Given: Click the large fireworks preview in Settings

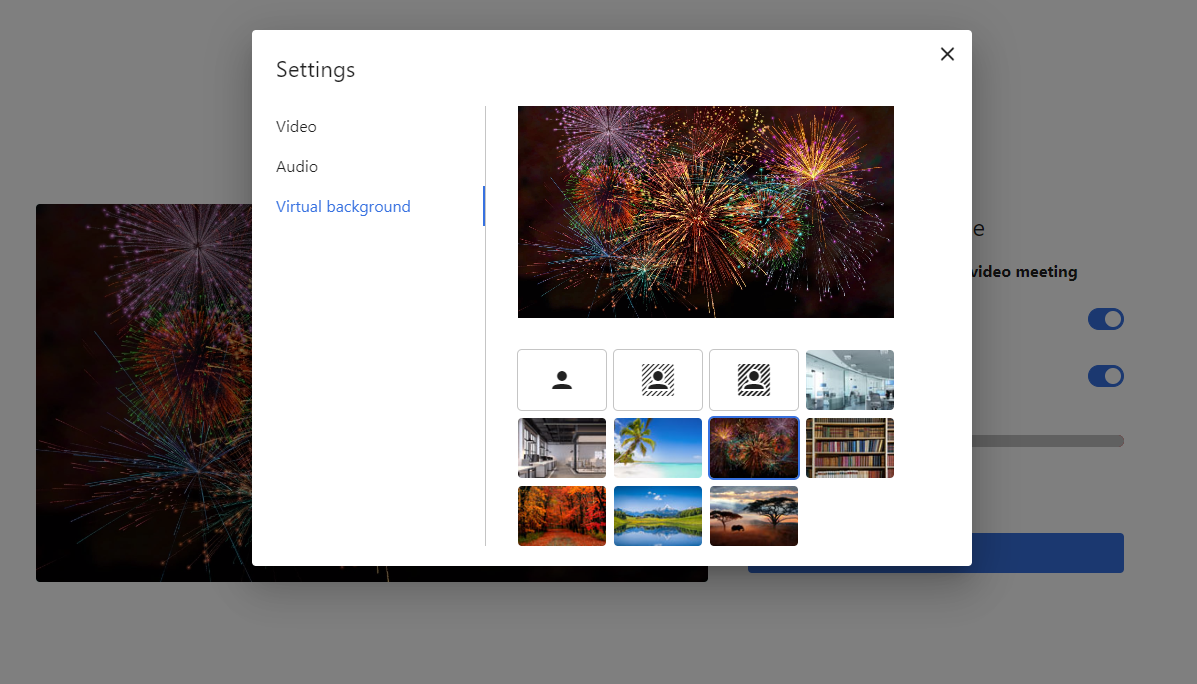Looking at the screenshot, I should pos(705,212).
